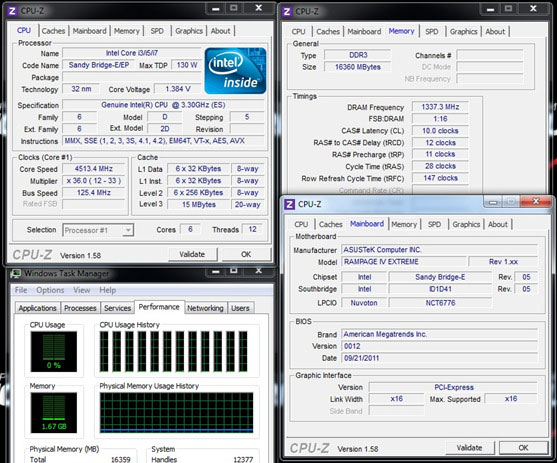This screenshot has height=463, width=557.
Task: Click Validate button in Mainboard window
Action: click(x=469, y=448)
